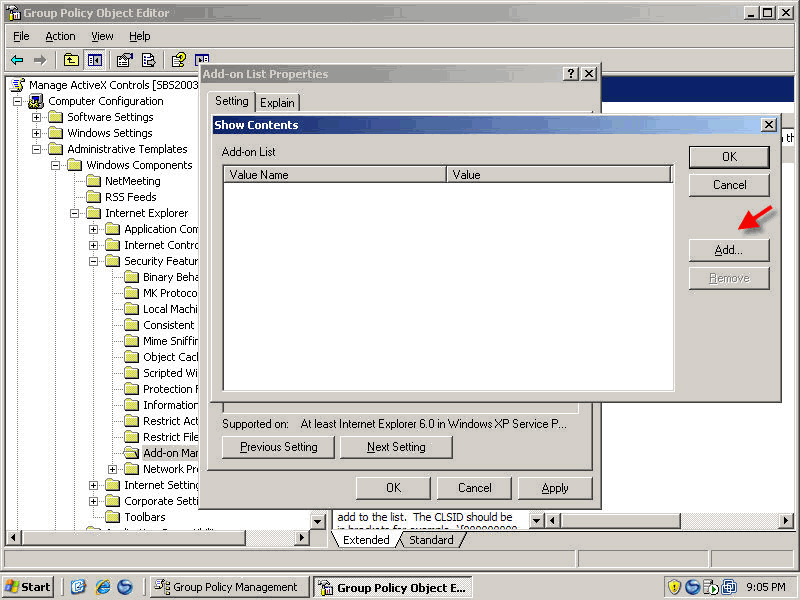
Task: Click the tree pane scroll left arrow
Action: pos(13,537)
